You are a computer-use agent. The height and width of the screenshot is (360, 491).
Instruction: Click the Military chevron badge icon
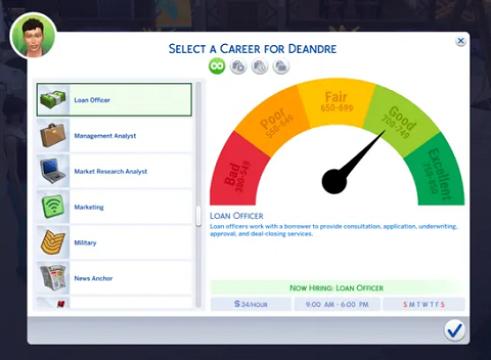[53, 242]
